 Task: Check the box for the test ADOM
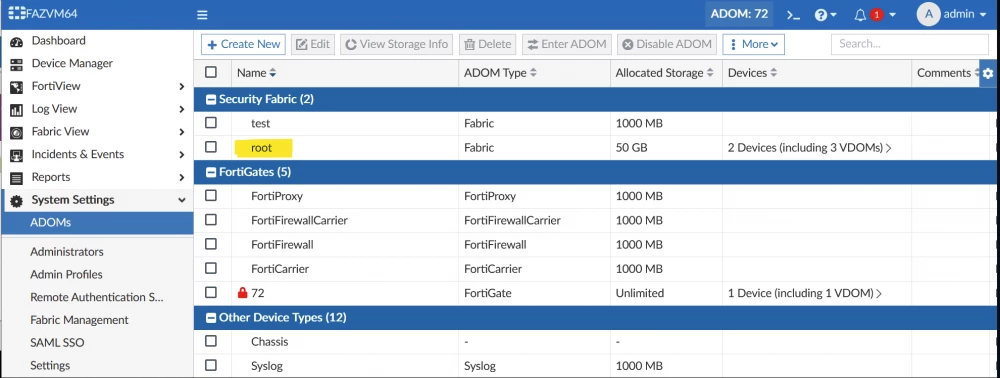click(211, 122)
